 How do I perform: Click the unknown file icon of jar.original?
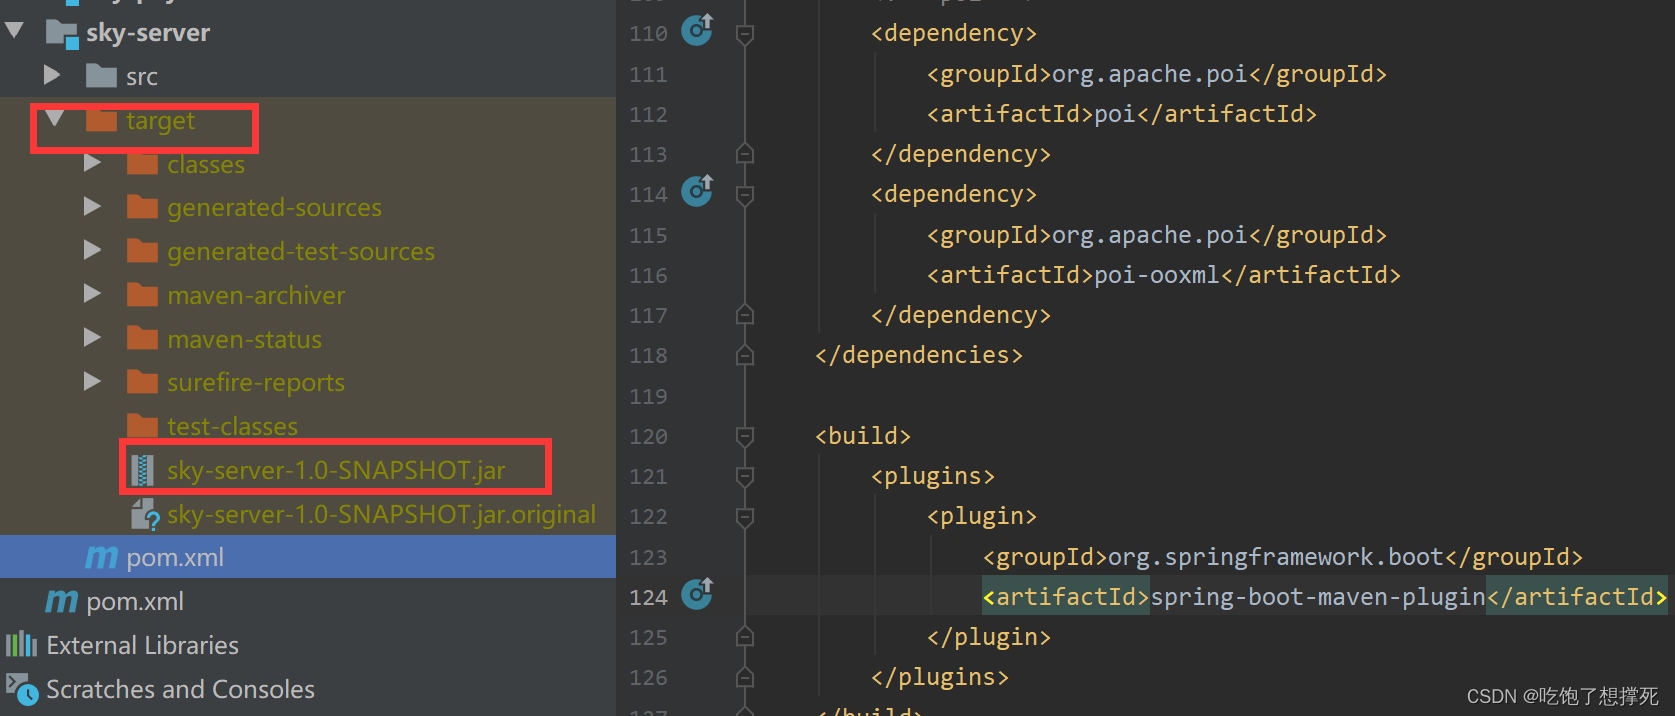(x=145, y=514)
